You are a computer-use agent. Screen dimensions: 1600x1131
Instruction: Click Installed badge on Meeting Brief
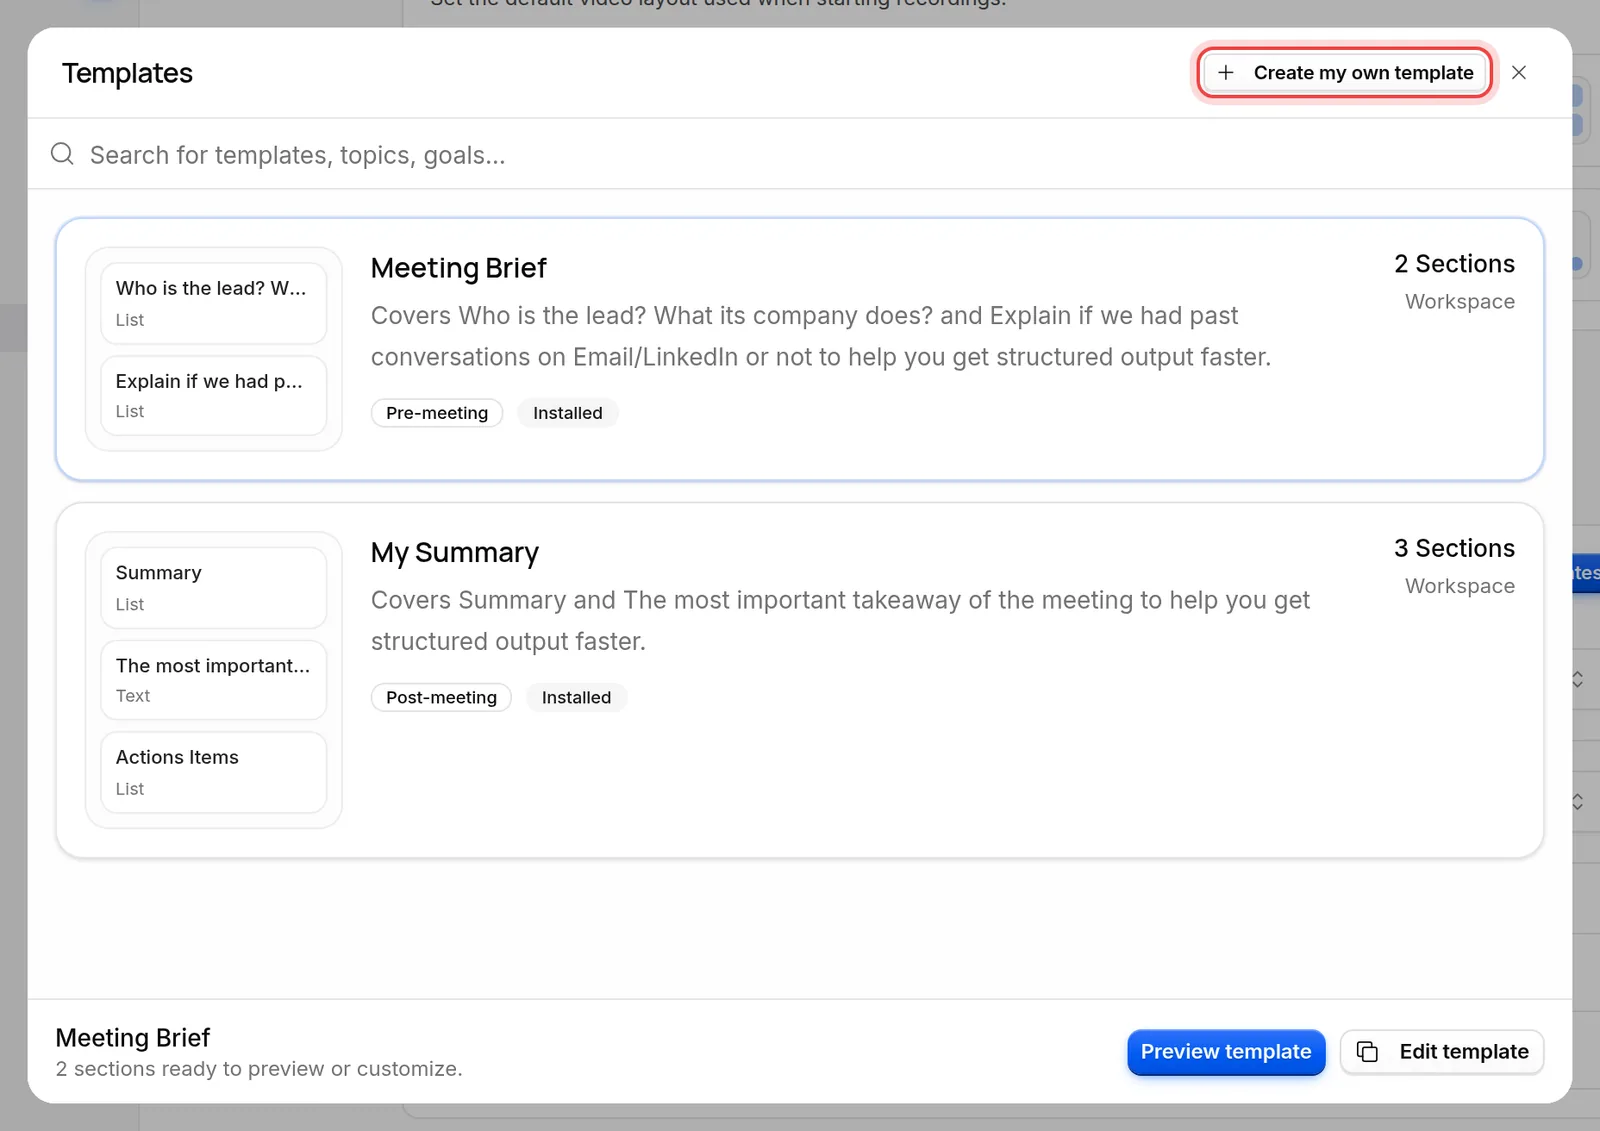pos(568,413)
